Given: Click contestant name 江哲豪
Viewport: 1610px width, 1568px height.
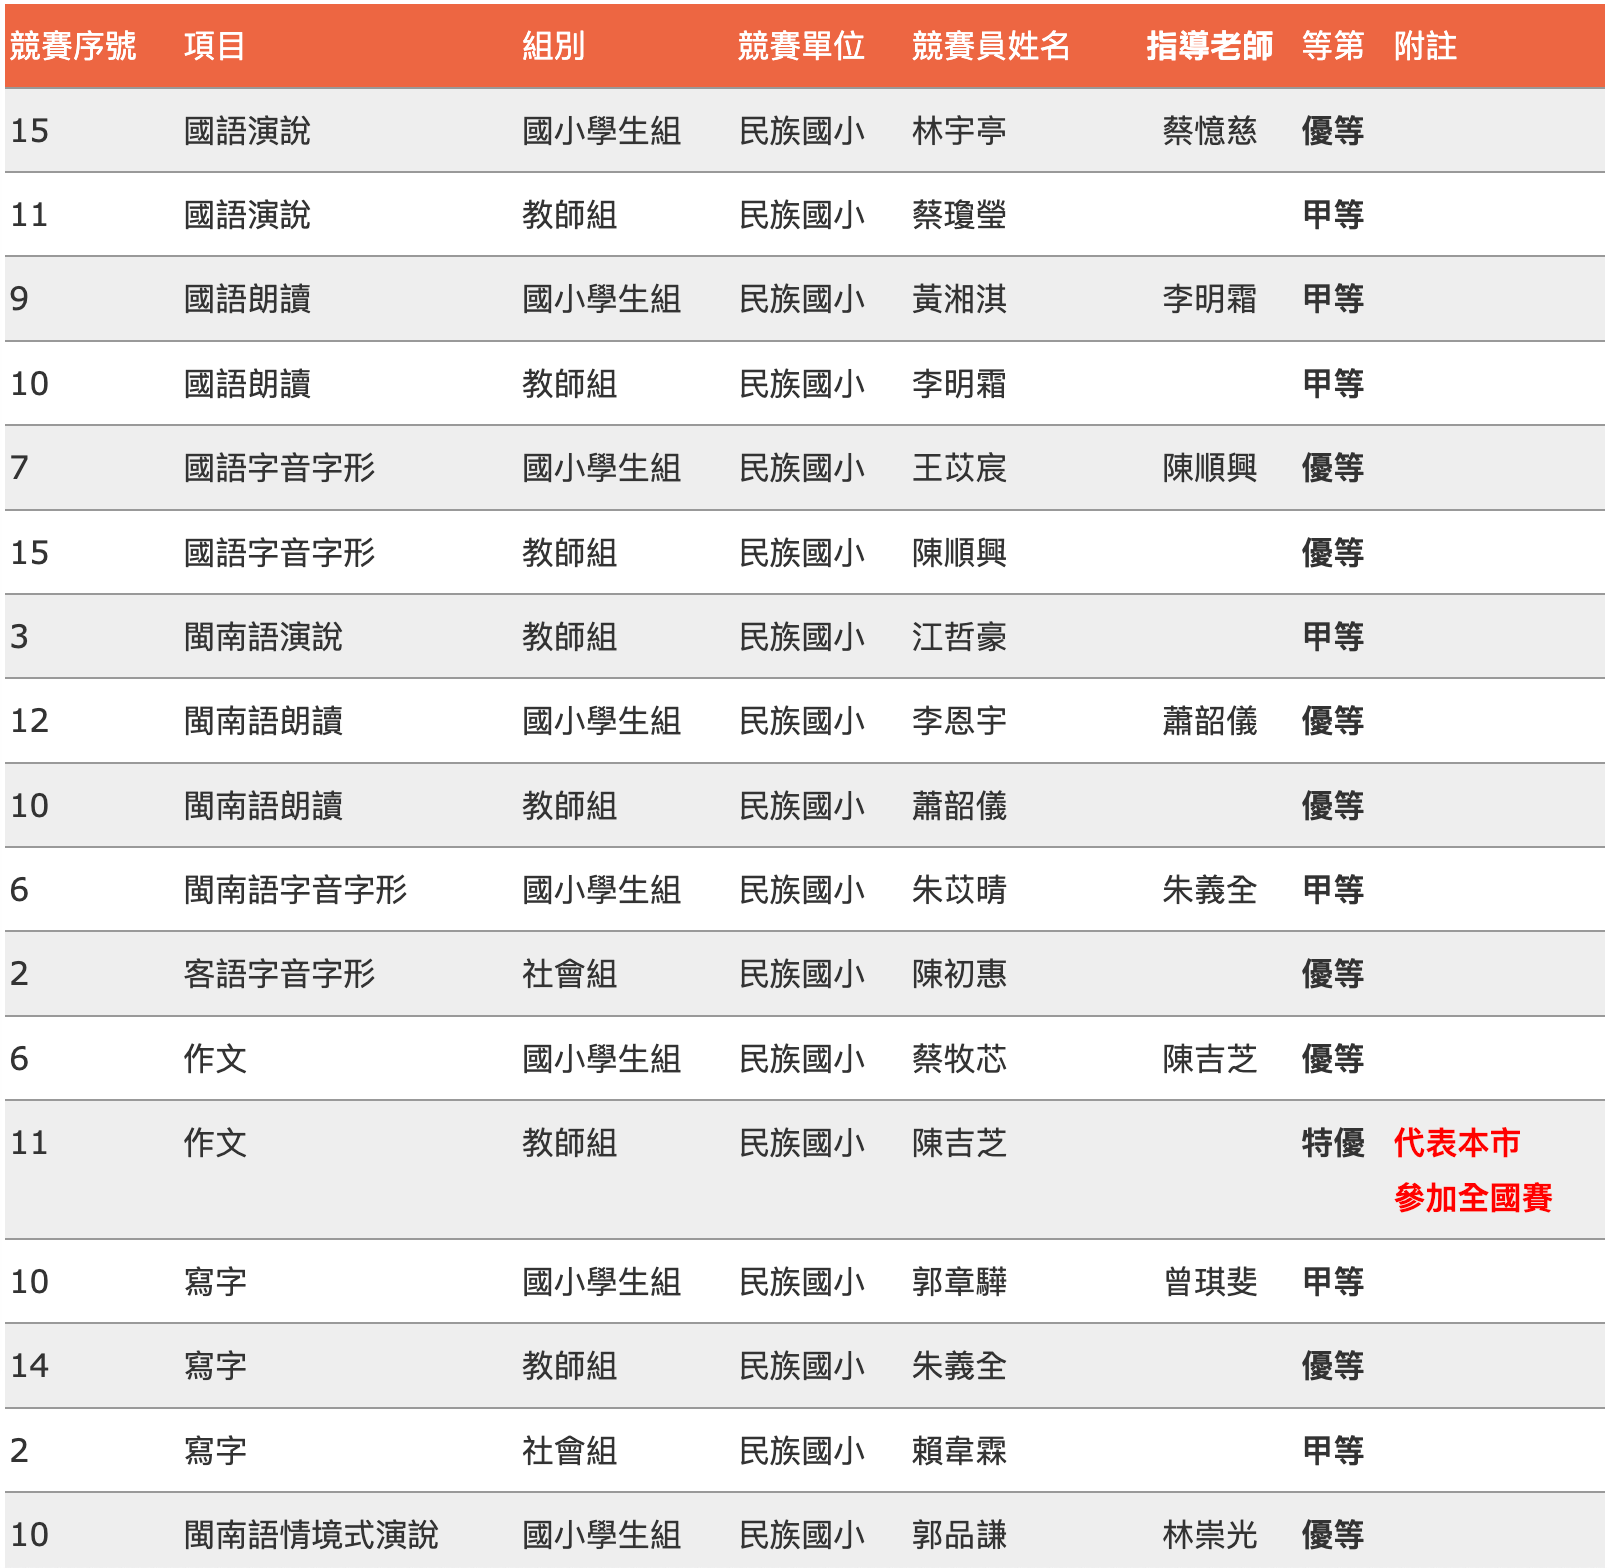Looking at the screenshot, I should 958,637.
